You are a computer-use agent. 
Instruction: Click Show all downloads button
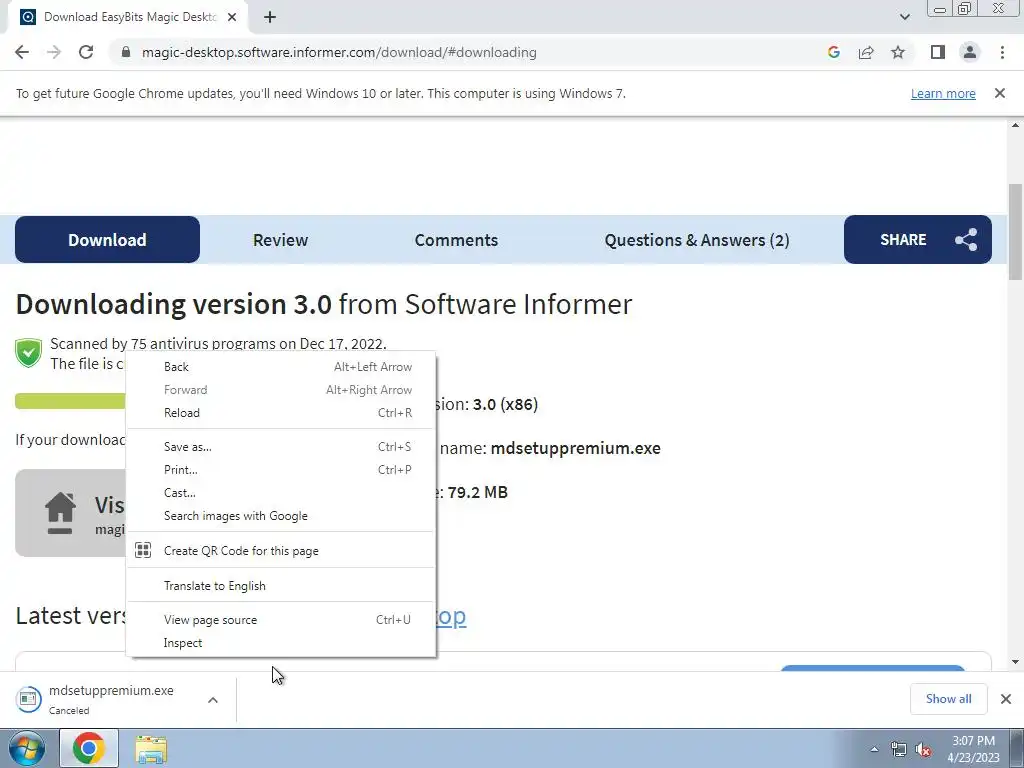coord(948,699)
